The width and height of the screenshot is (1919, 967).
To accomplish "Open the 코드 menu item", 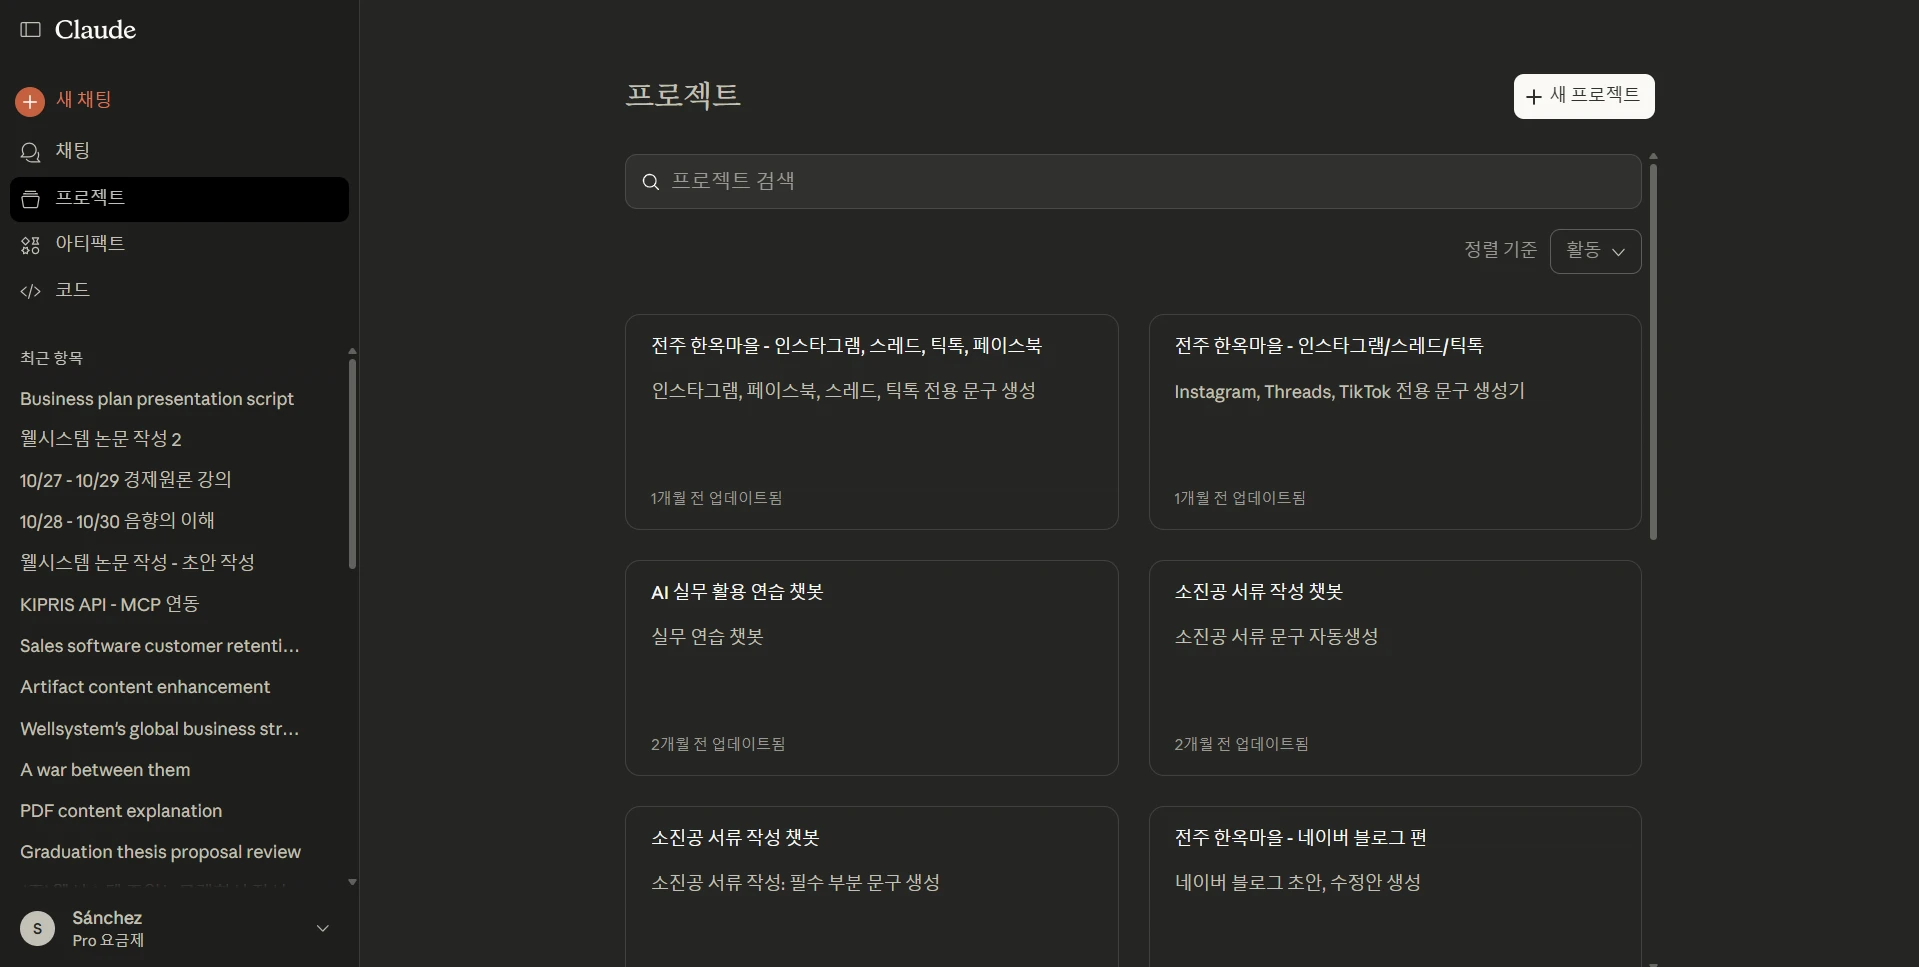I will pos(72,290).
